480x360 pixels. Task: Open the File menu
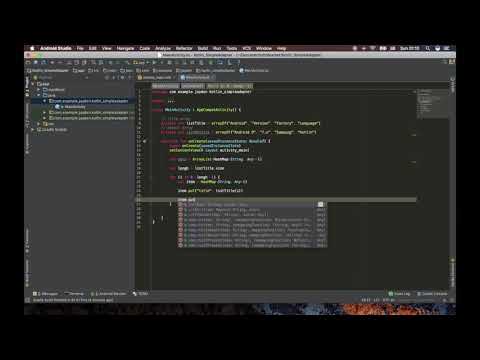tap(80, 48)
